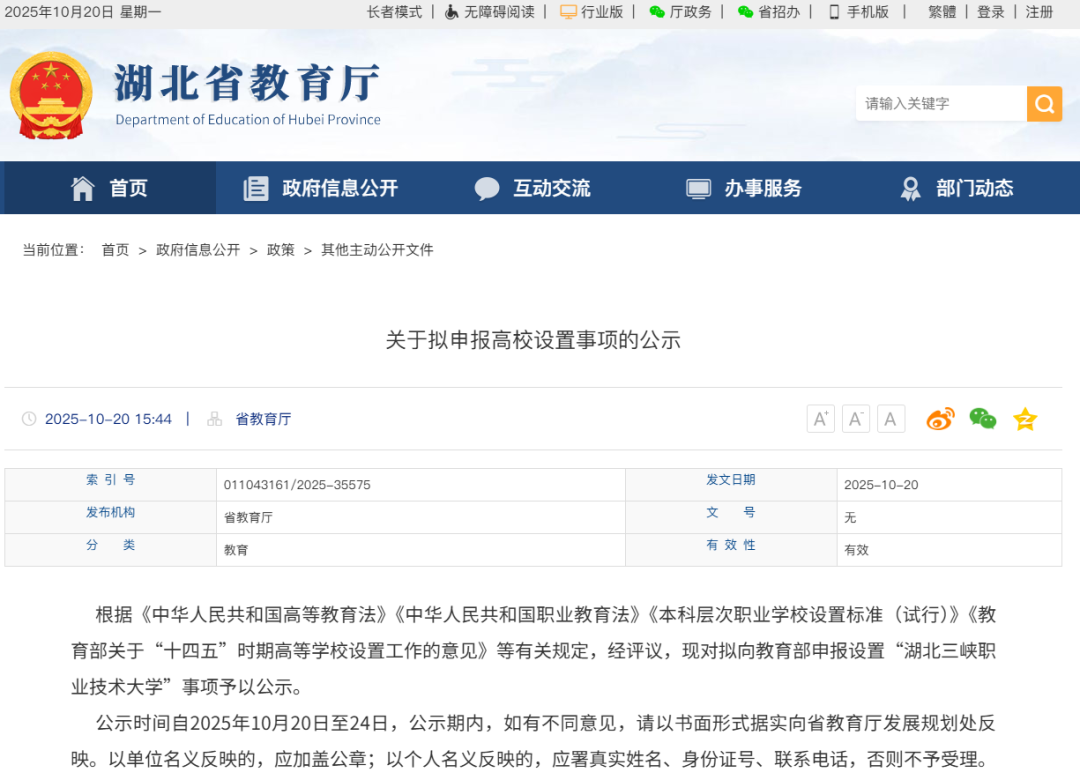The width and height of the screenshot is (1080, 780).
Task: Increase font size with A+ button
Action: (820, 419)
